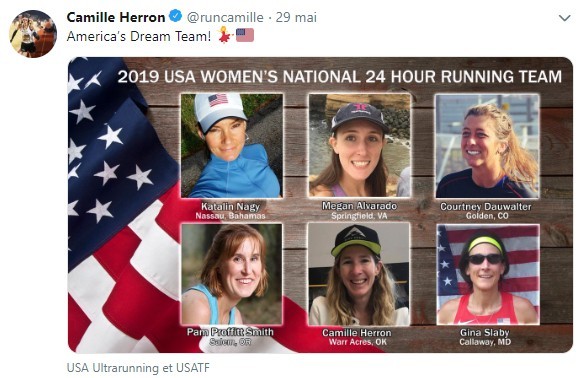The width and height of the screenshot is (583, 378).
Task: Click the America's Dream Team tweet text
Action: [x=139, y=36]
